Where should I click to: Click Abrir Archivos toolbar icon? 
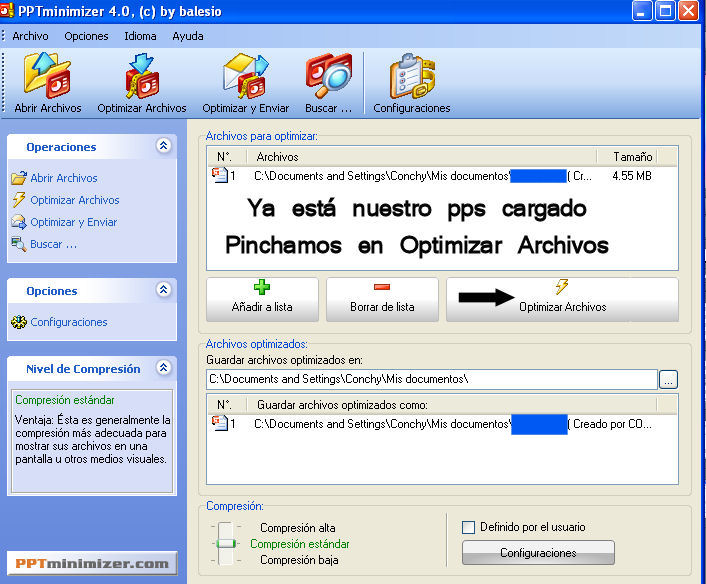point(47,76)
